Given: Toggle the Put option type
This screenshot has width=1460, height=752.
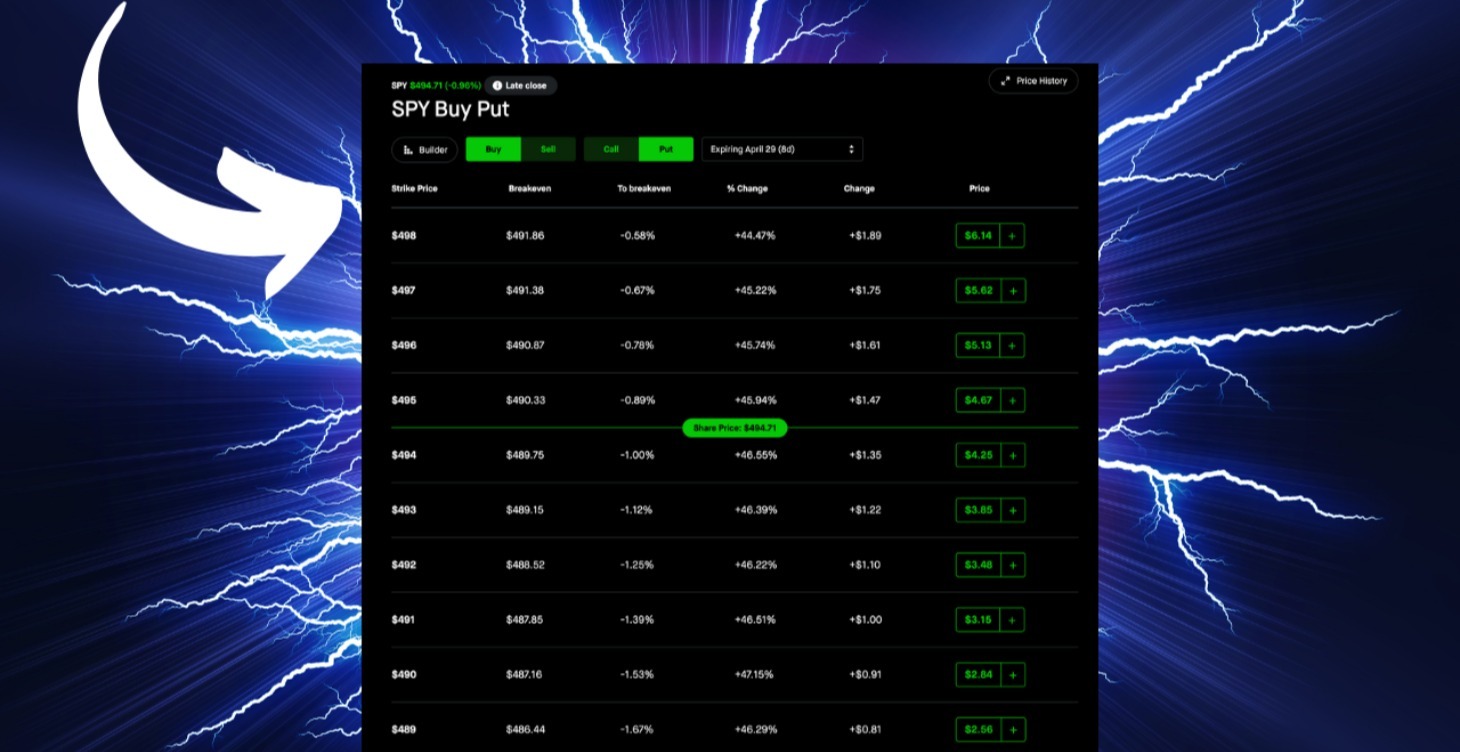Looking at the screenshot, I should [x=666, y=148].
